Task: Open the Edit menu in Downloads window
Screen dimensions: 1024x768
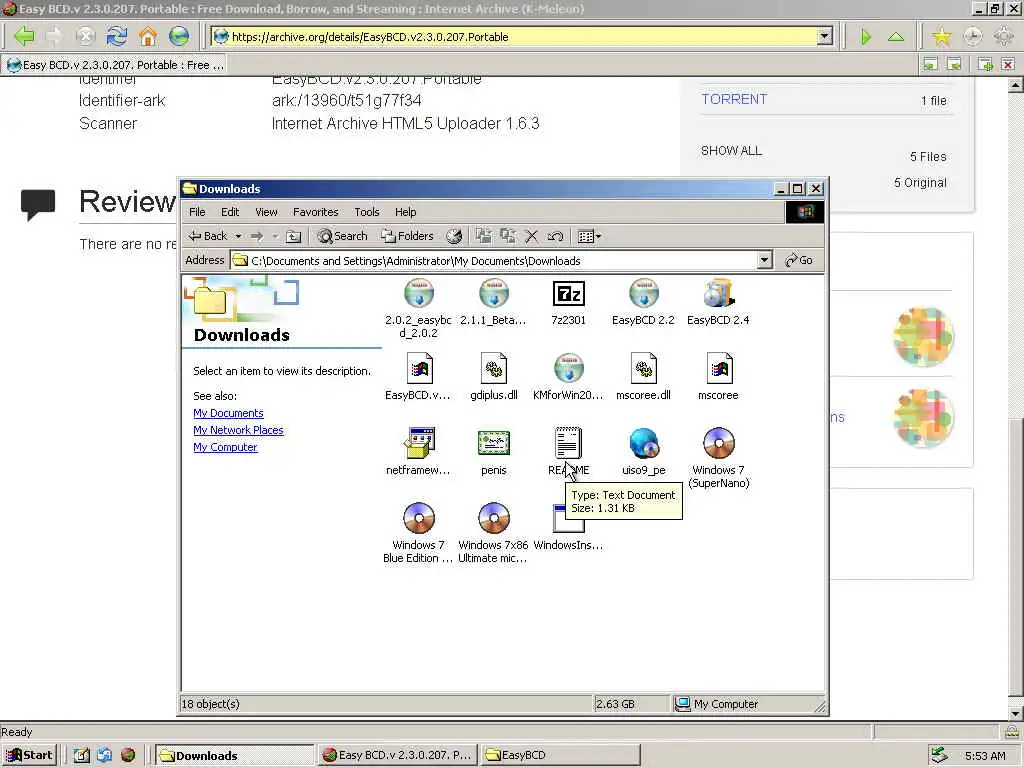Action: pyautogui.click(x=230, y=212)
